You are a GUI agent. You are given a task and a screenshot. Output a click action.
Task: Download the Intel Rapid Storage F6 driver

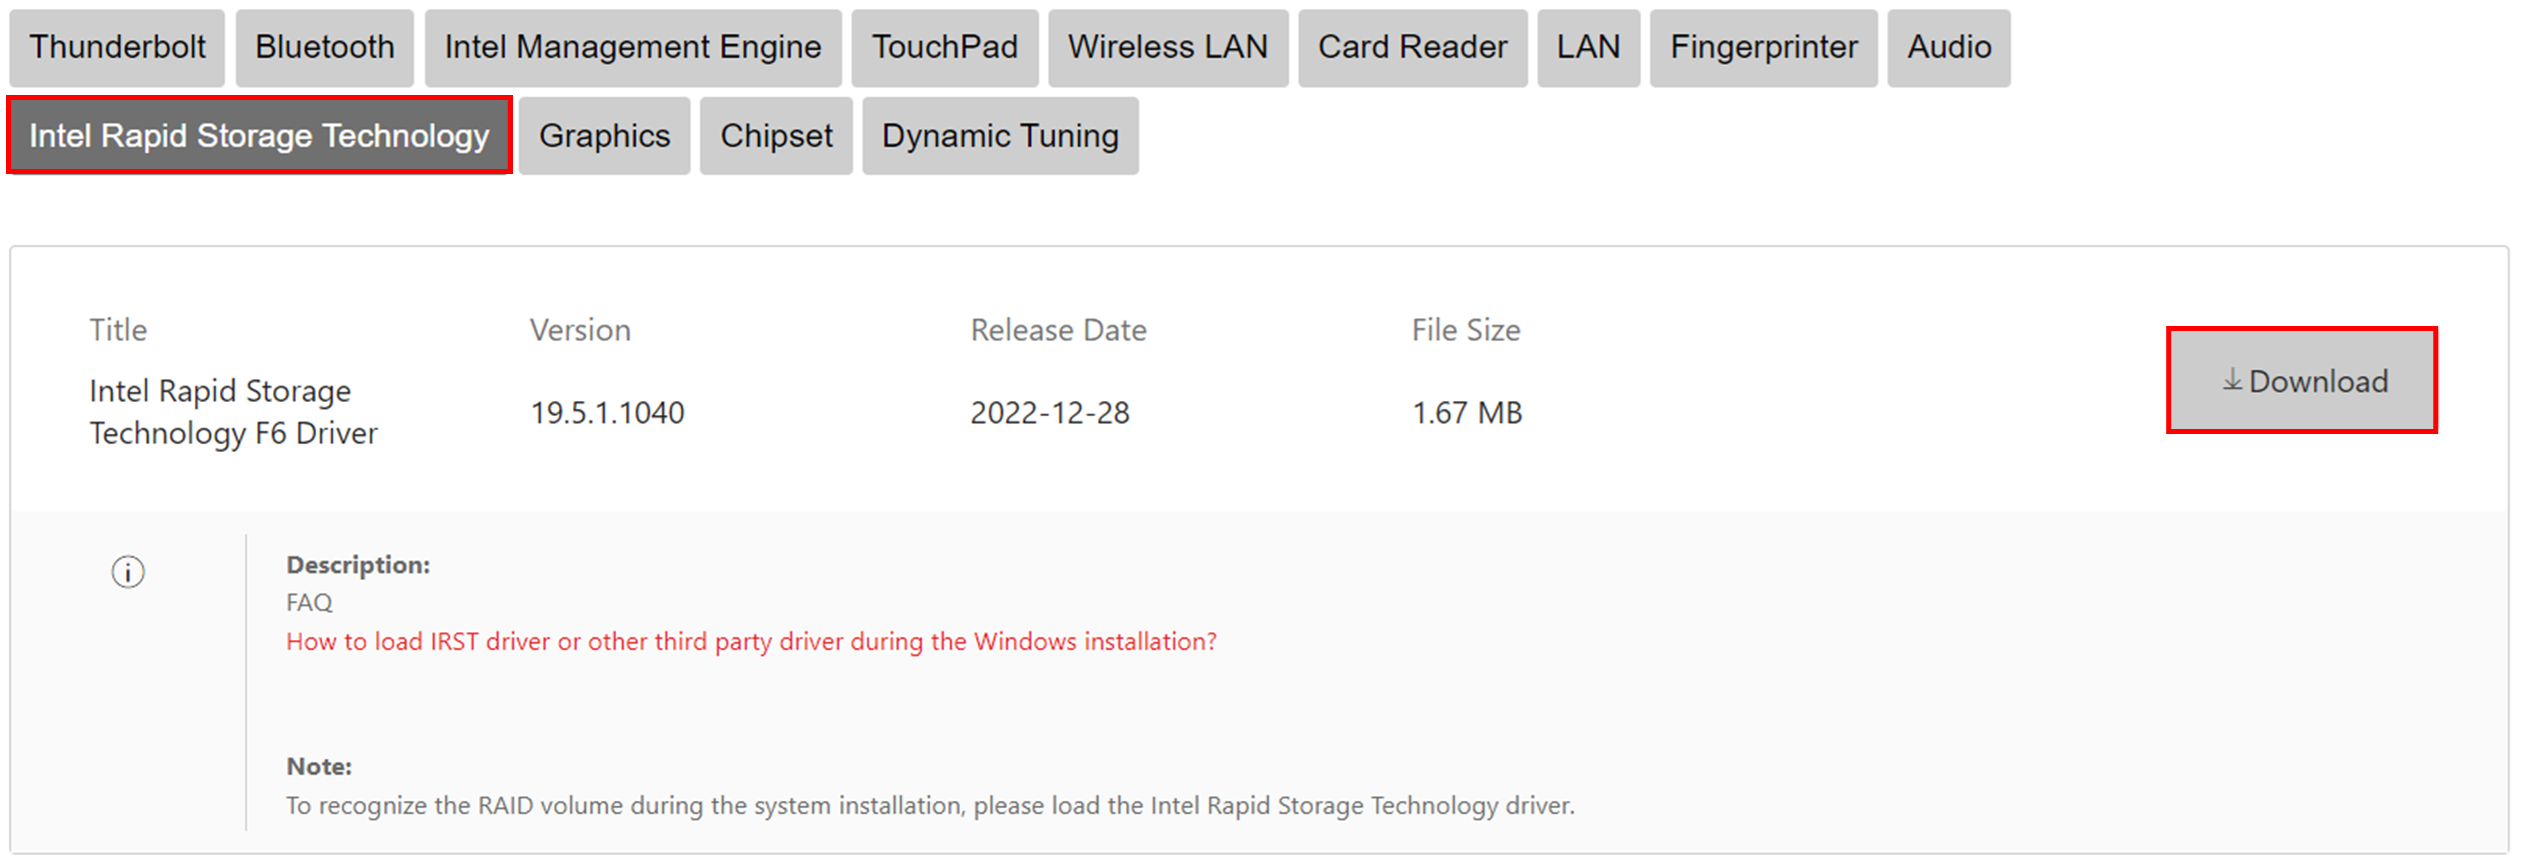point(2301,381)
